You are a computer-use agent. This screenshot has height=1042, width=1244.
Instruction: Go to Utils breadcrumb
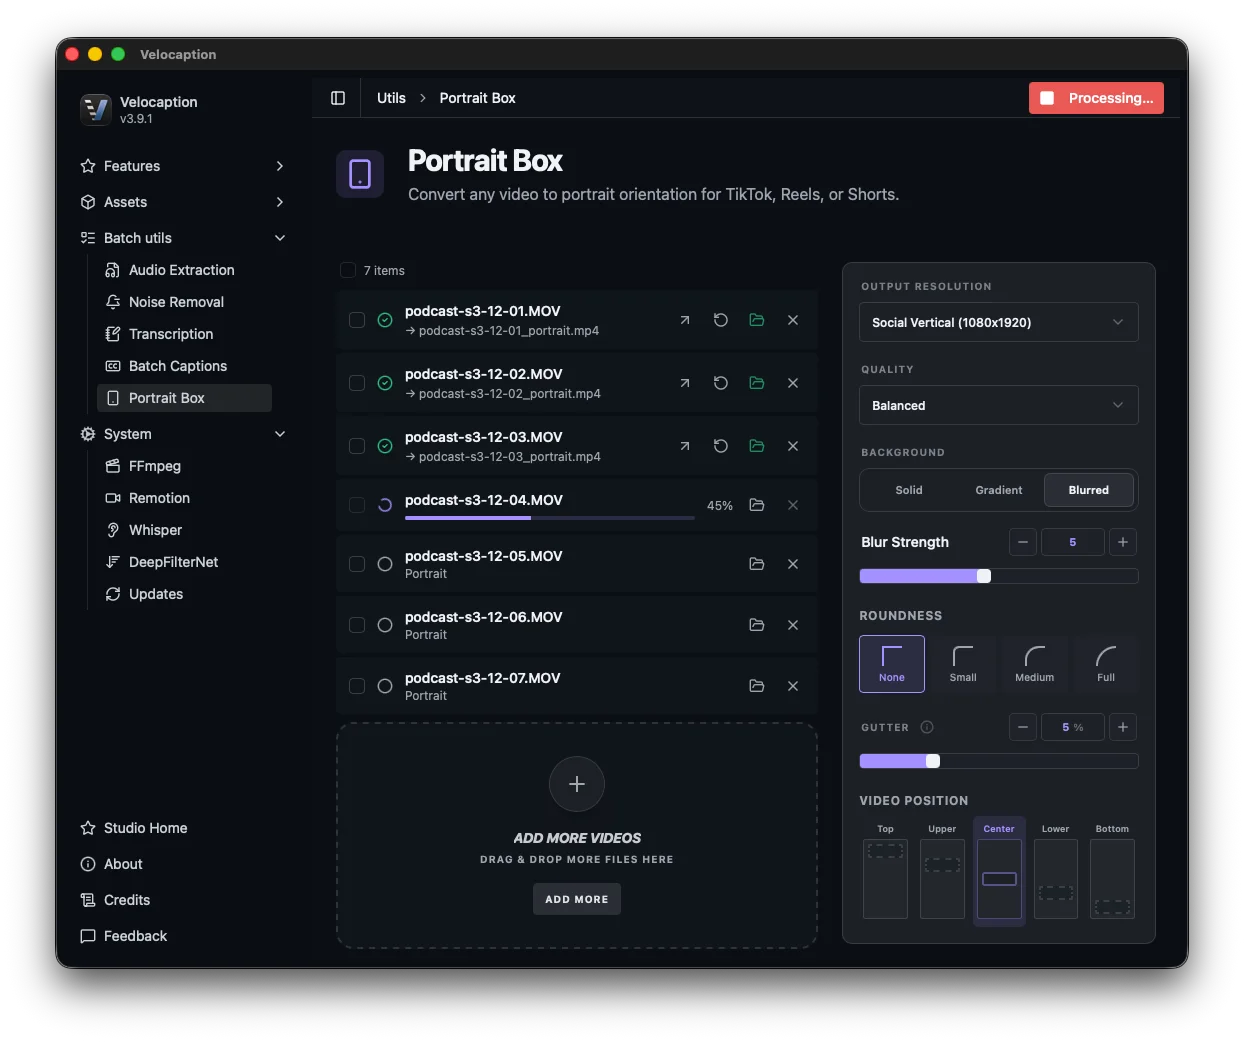(391, 98)
